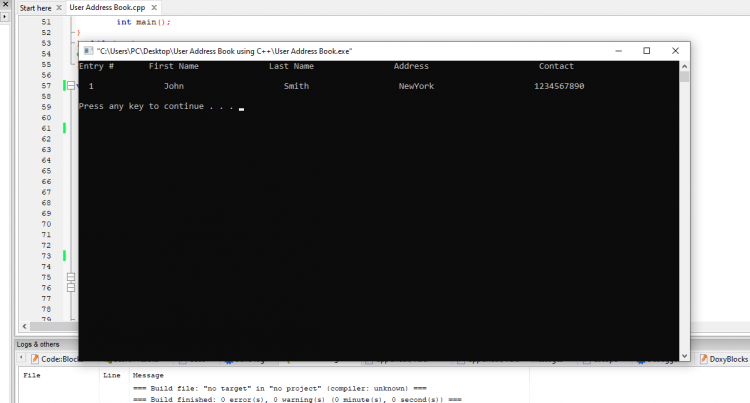The height and width of the screenshot is (403, 750).
Task: Click the NewYork address in console output
Action: pyautogui.click(x=416, y=86)
